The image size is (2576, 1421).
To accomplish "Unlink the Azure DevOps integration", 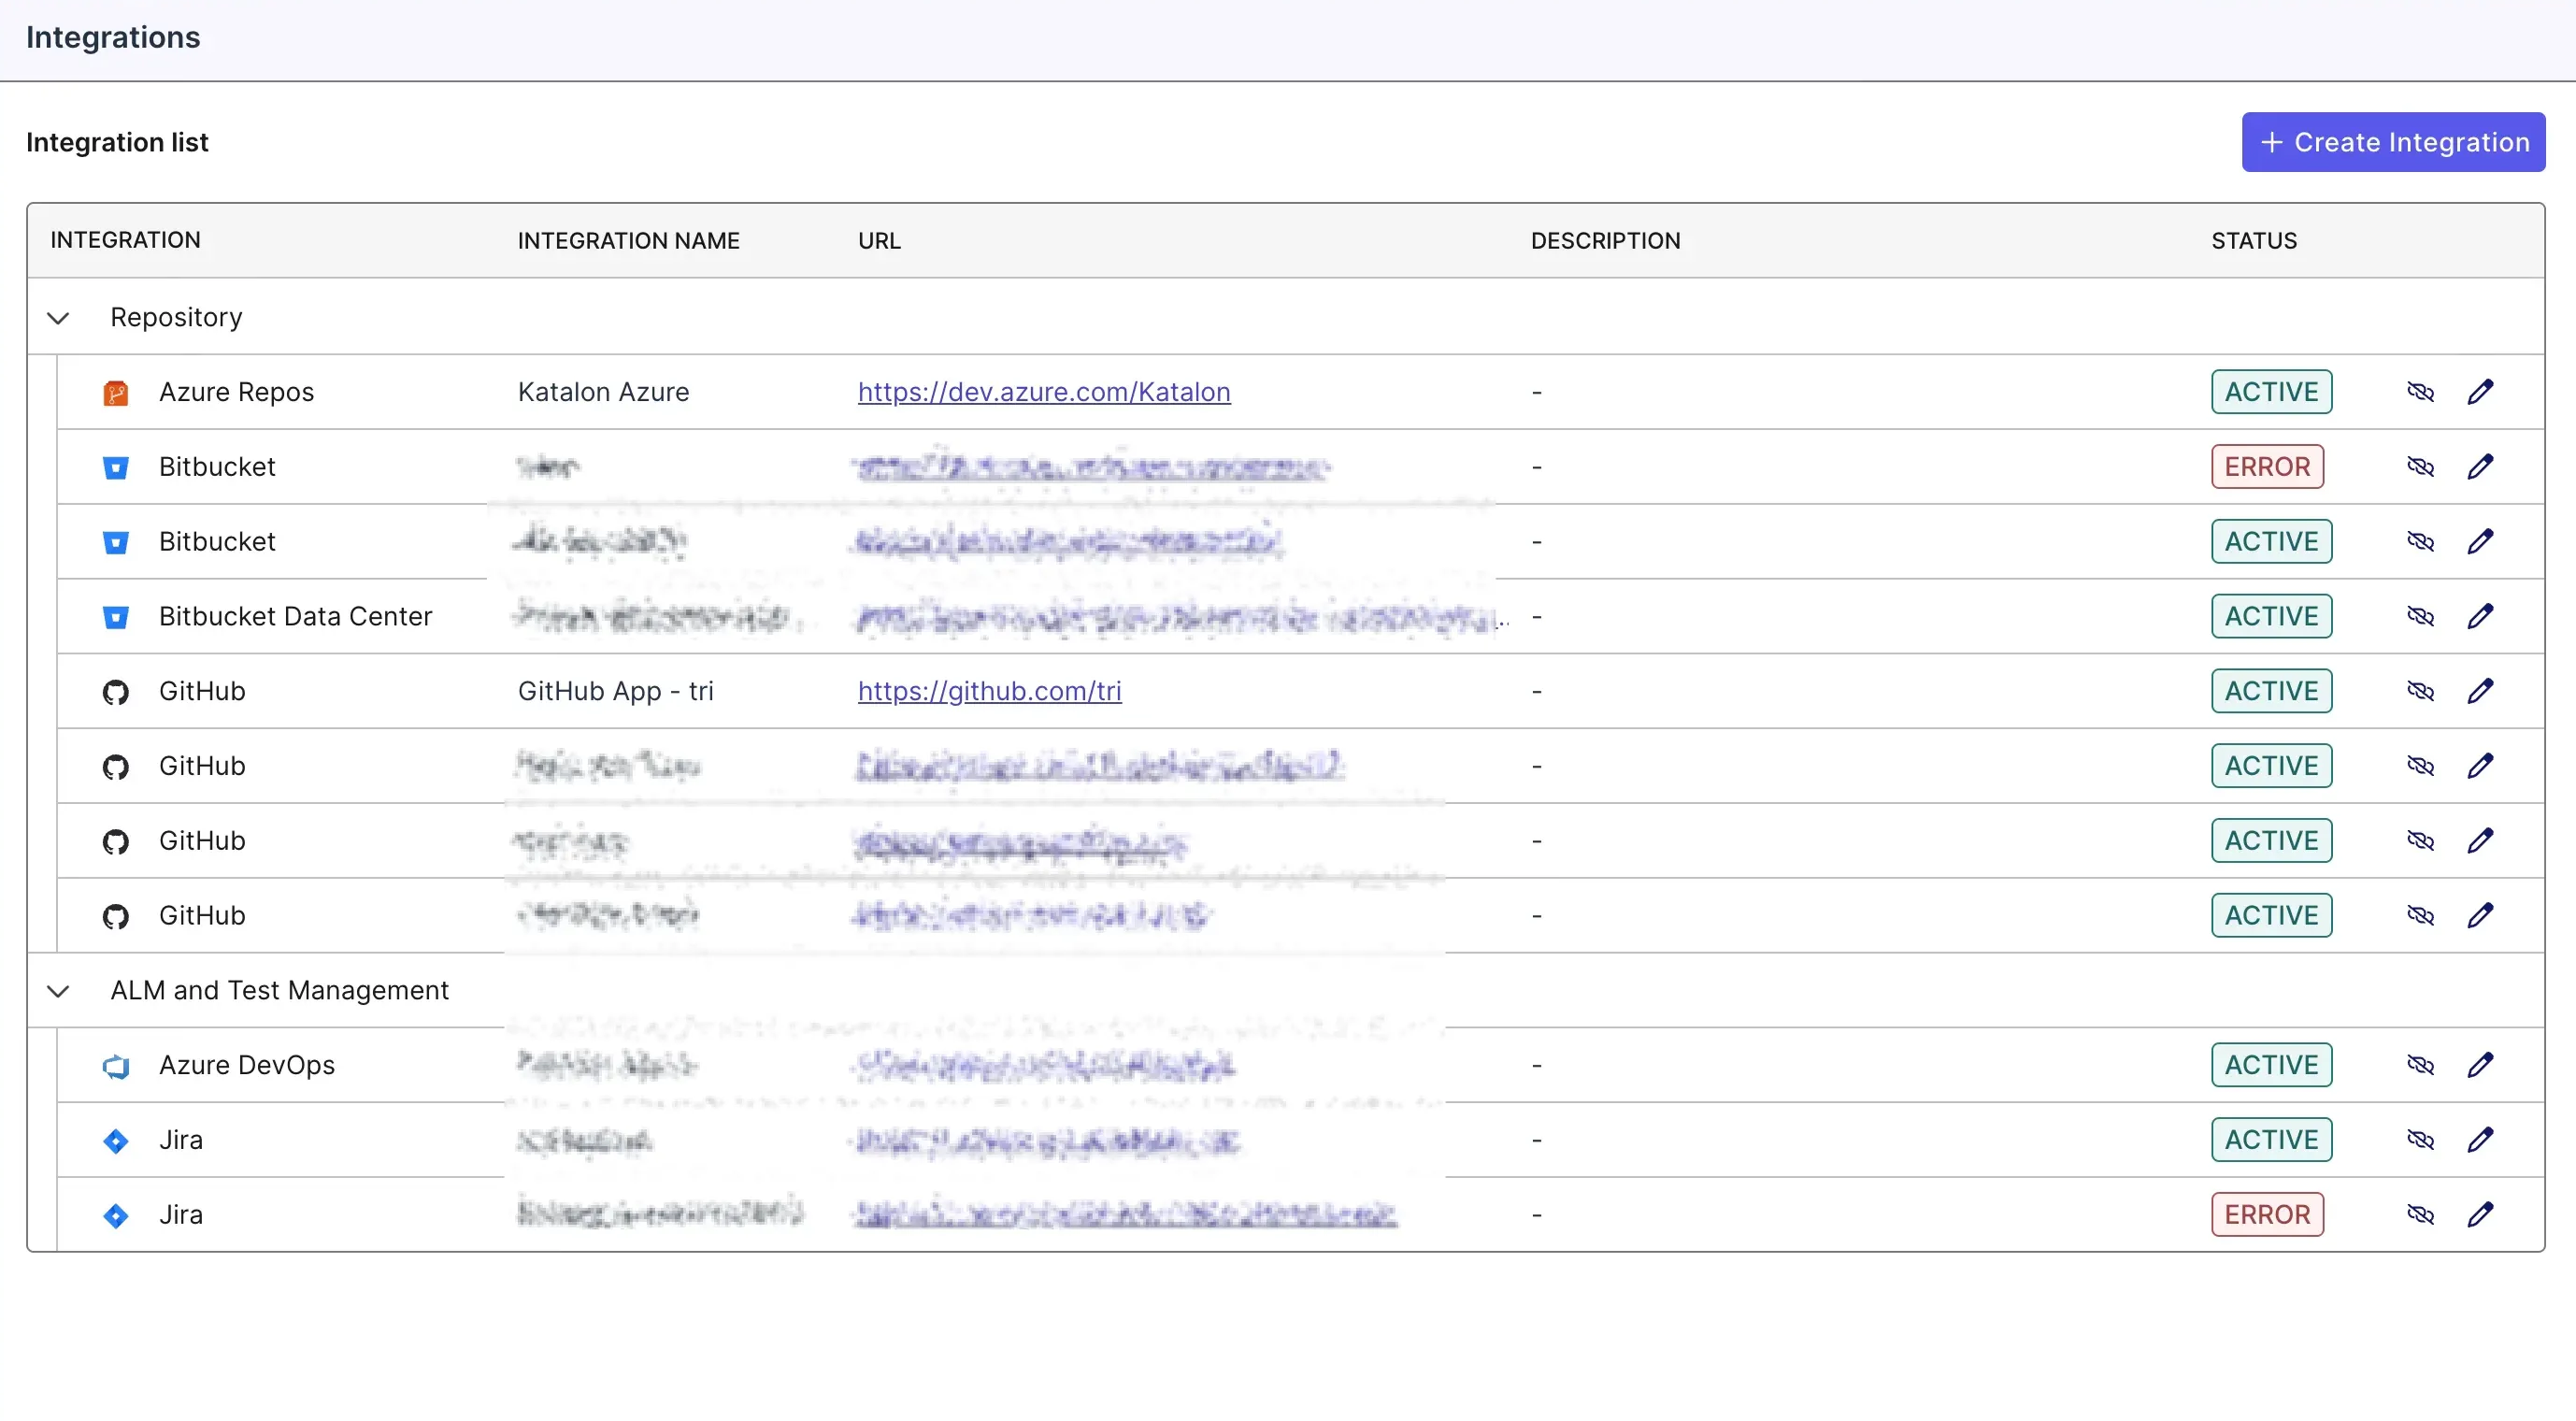I will tap(2419, 1065).
